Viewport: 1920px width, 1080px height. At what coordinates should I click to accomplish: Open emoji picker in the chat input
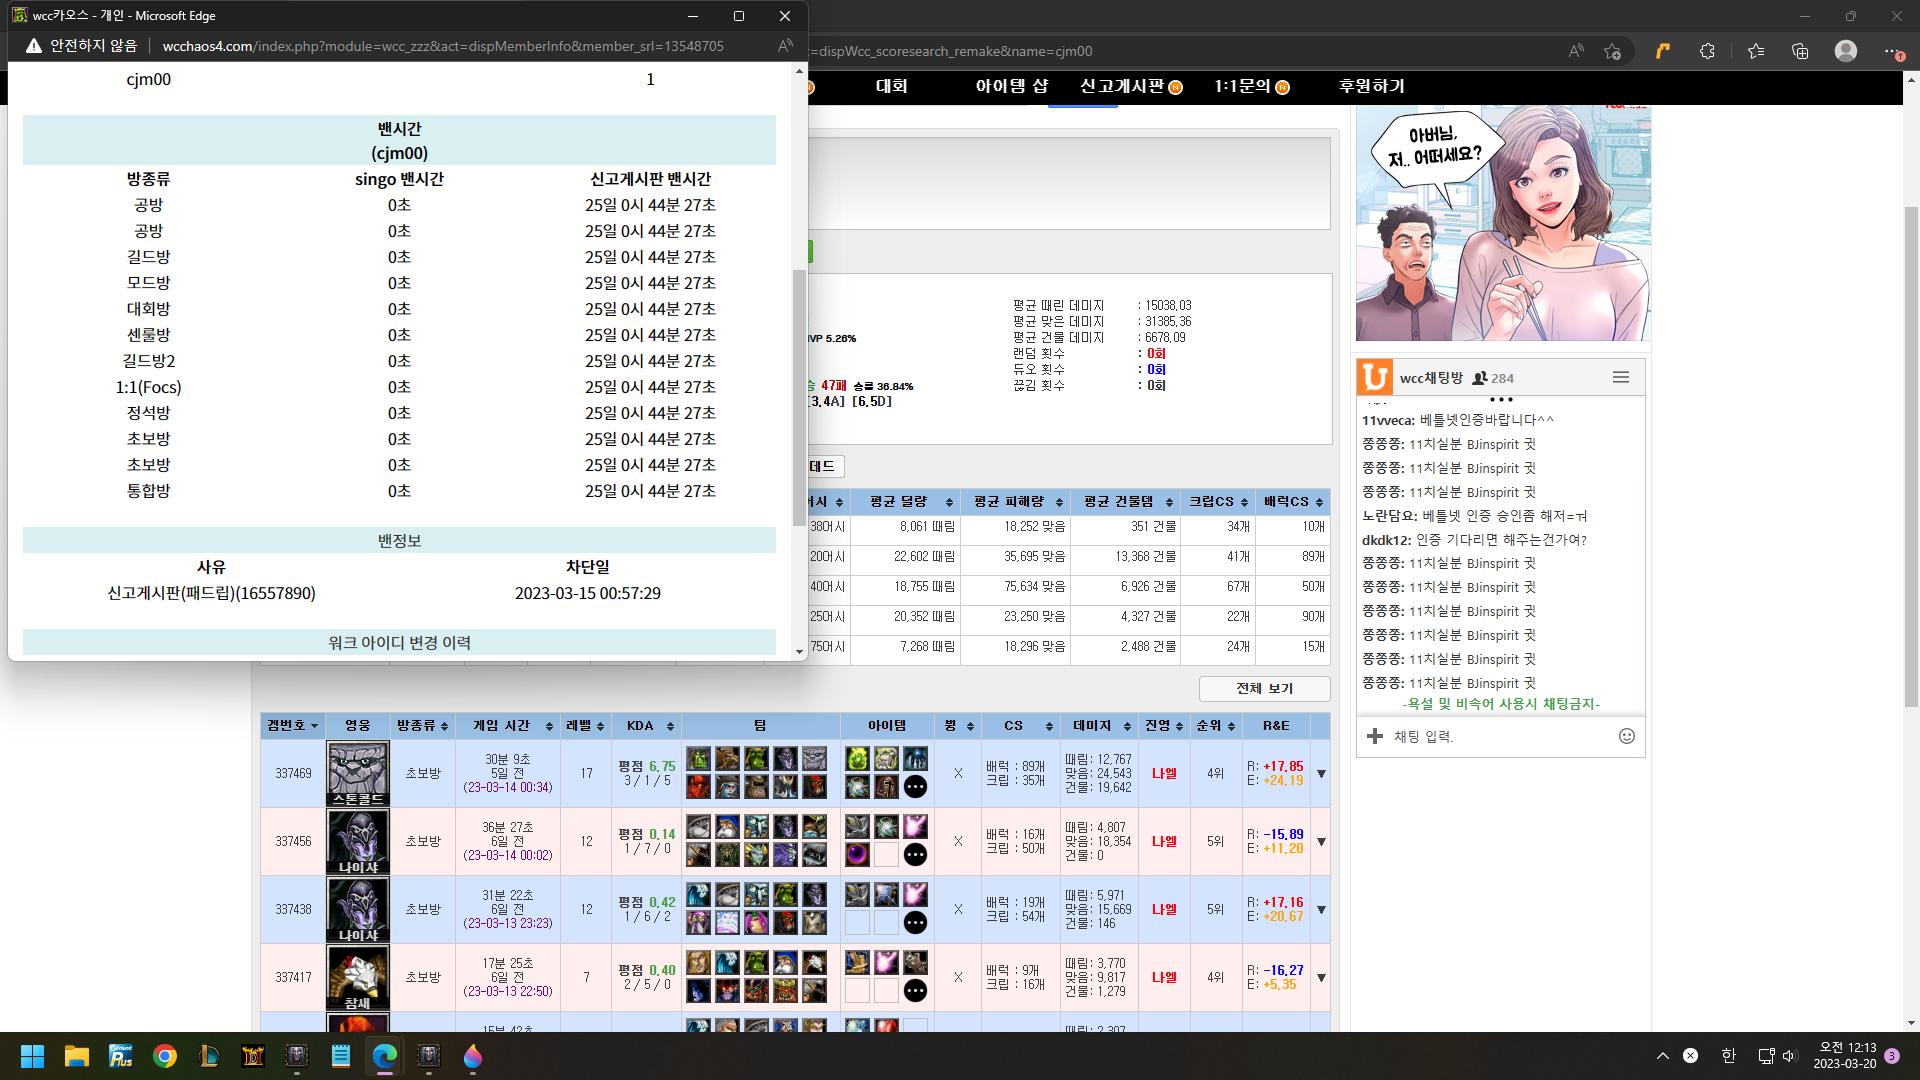tap(1627, 736)
